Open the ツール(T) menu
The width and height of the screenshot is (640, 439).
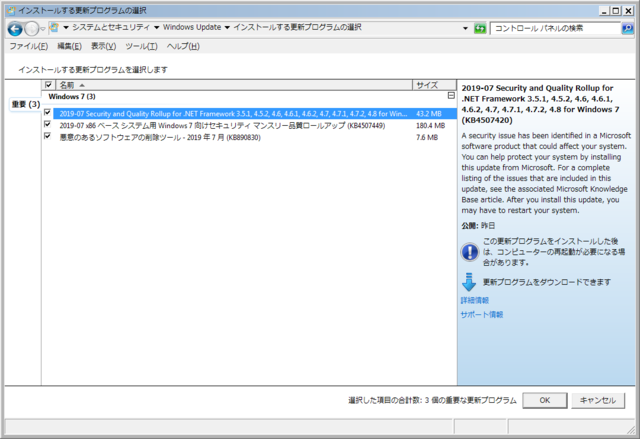coord(141,46)
